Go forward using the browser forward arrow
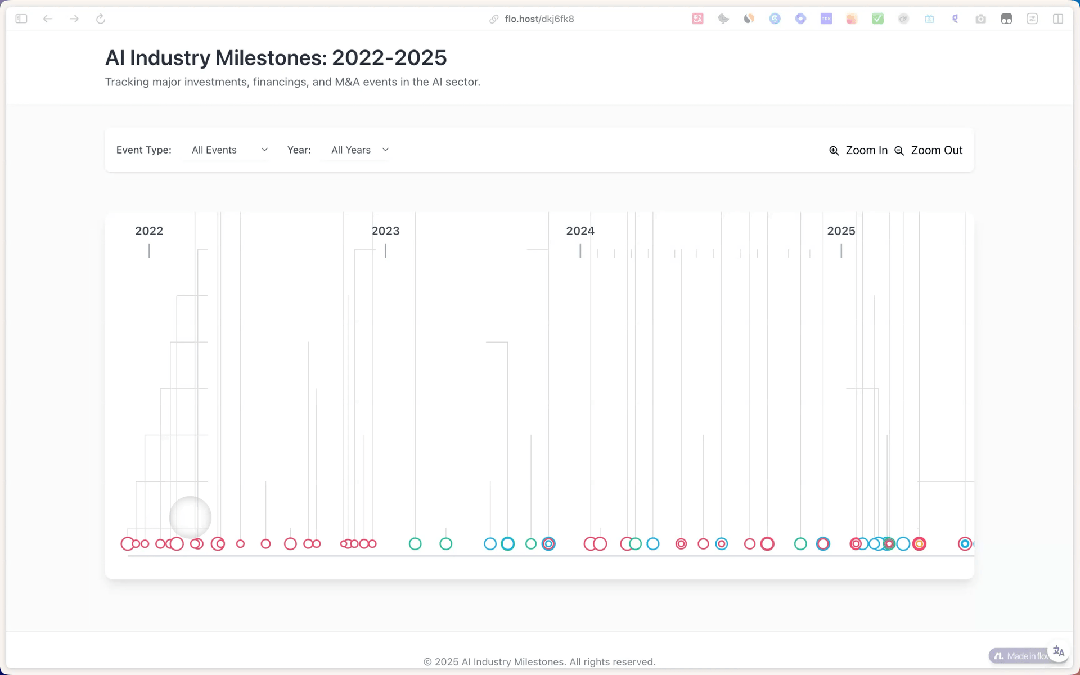 point(74,19)
